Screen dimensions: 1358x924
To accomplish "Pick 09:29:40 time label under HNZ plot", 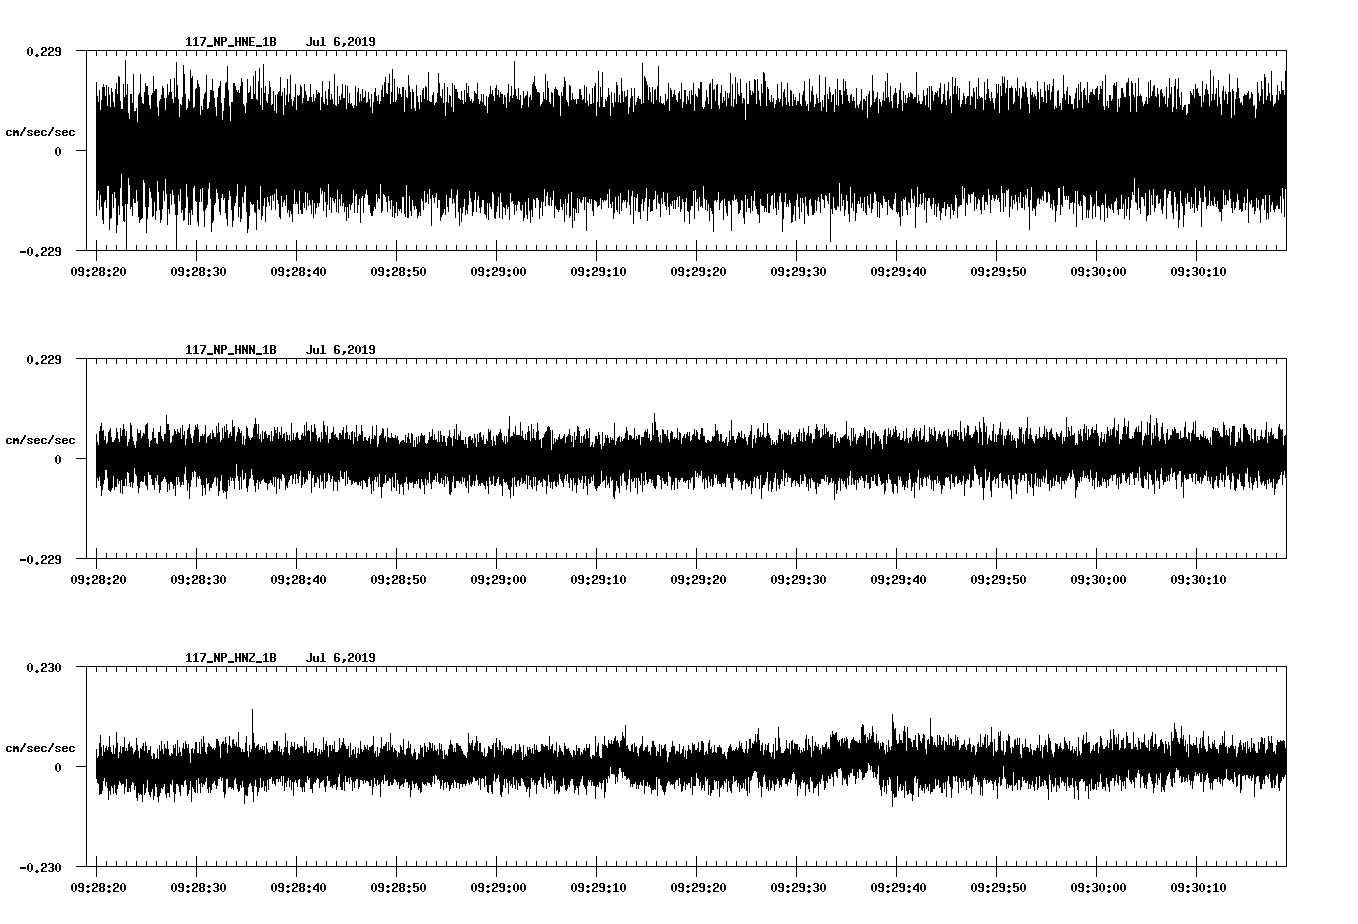I will point(897,887).
